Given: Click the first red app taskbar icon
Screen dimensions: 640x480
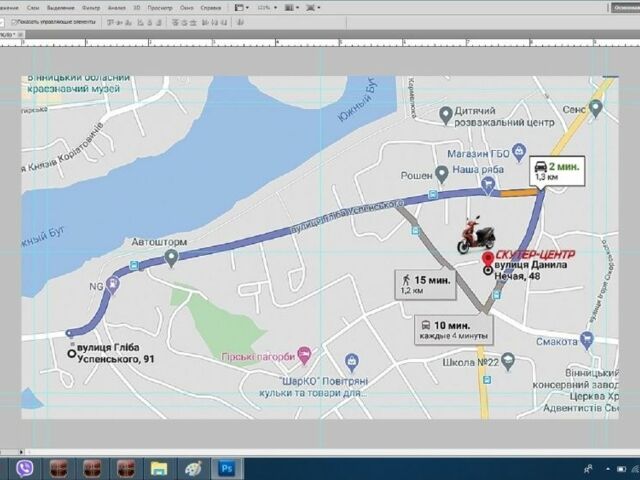Looking at the screenshot, I should (x=59, y=468).
